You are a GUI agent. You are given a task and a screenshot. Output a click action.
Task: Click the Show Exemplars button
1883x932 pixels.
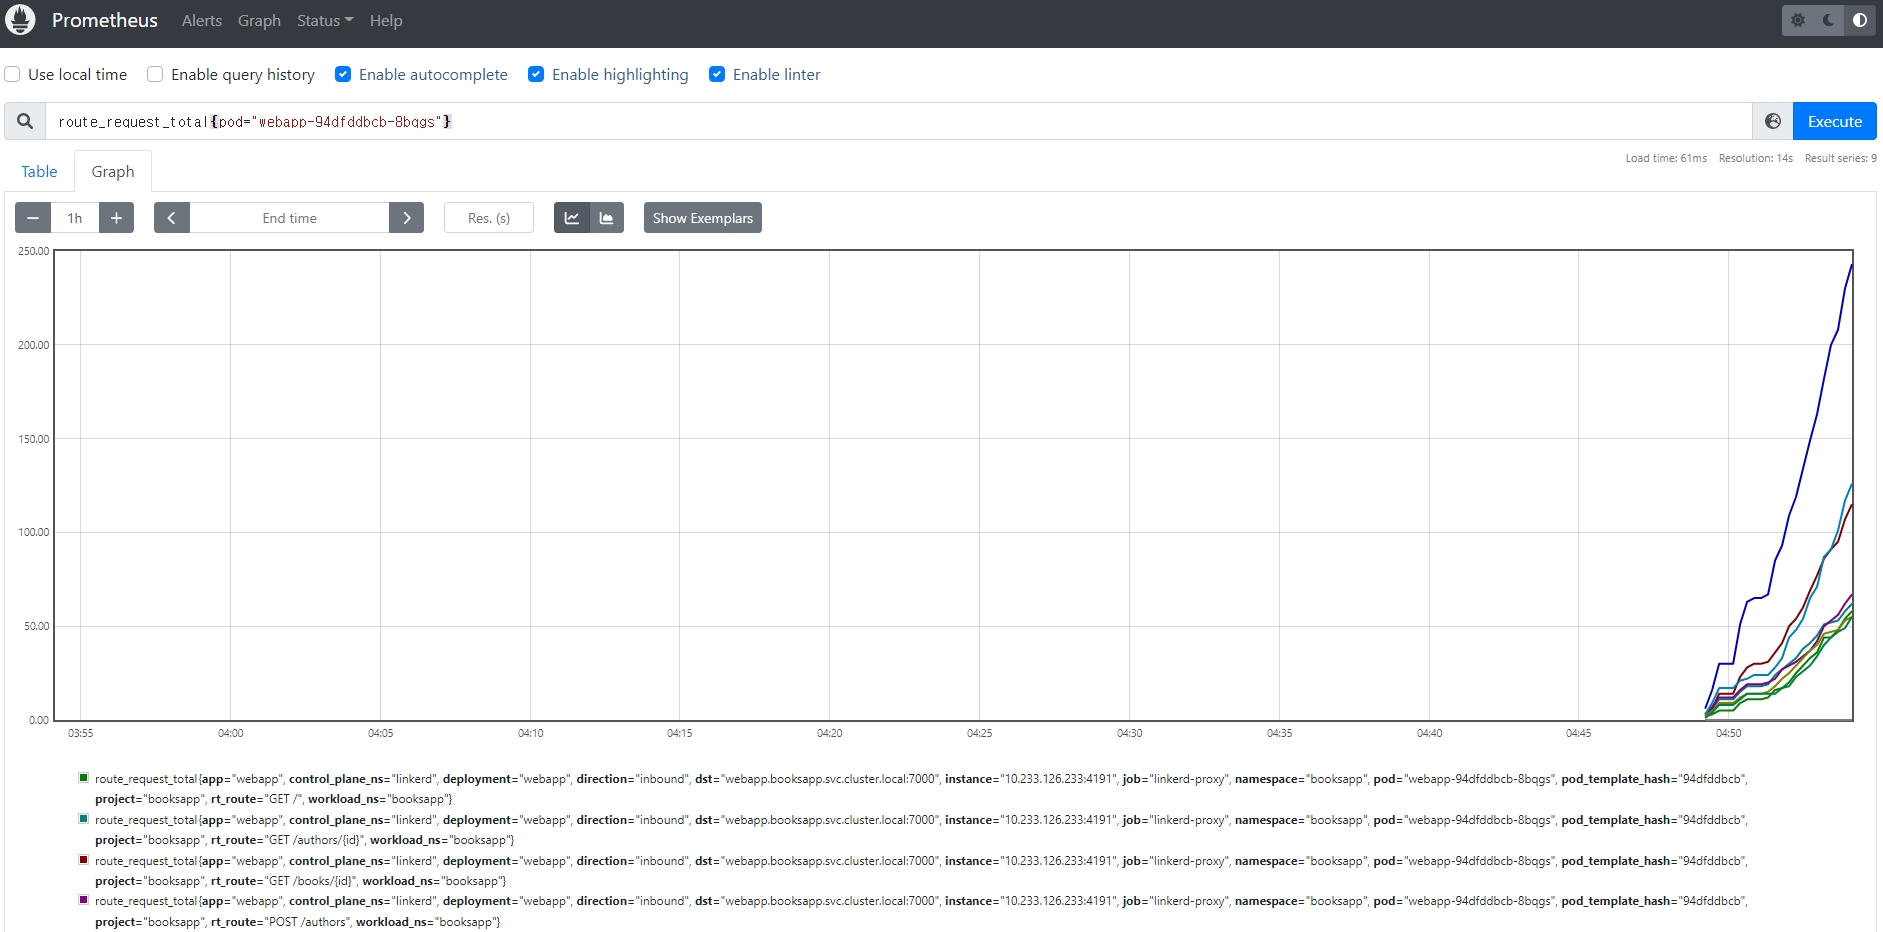(702, 218)
